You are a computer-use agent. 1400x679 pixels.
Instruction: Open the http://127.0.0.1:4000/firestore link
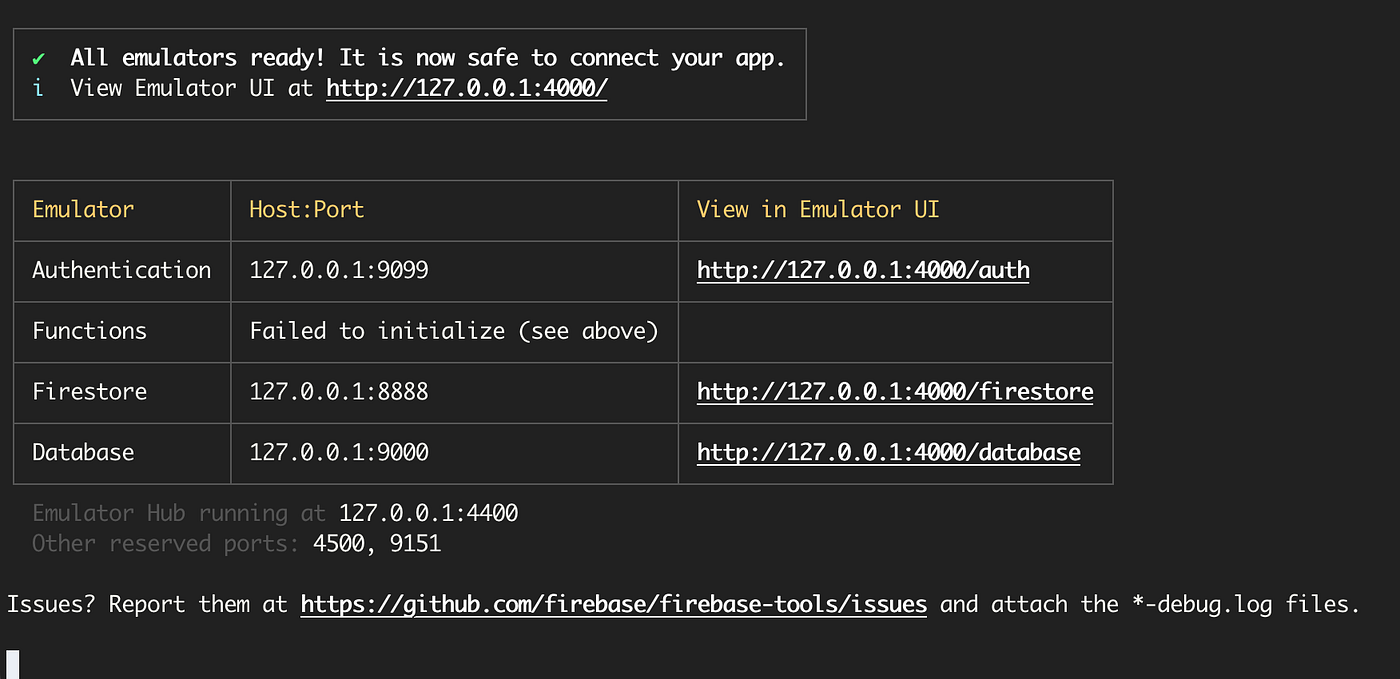coord(895,391)
